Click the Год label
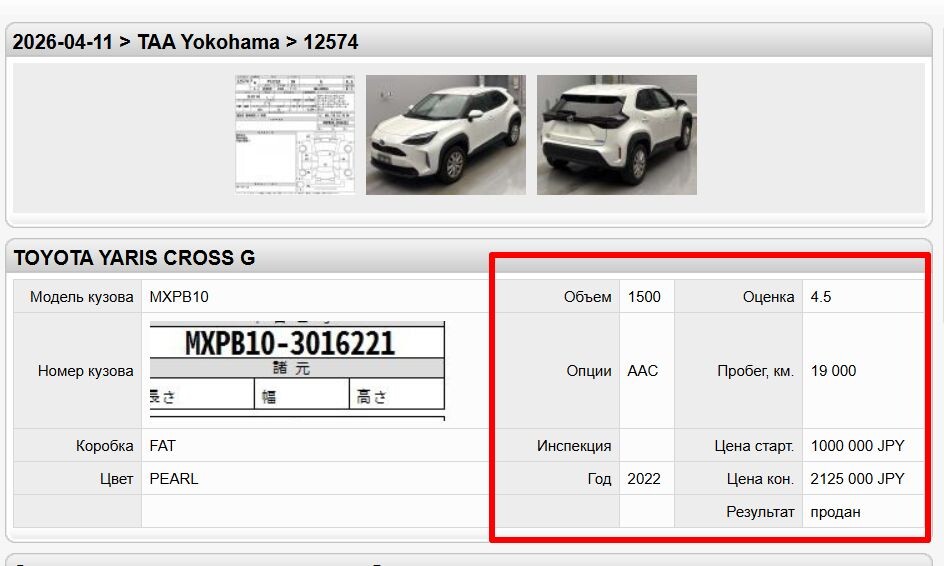Image resolution: width=944 pixels, height=566 pixels. [599, 479]
